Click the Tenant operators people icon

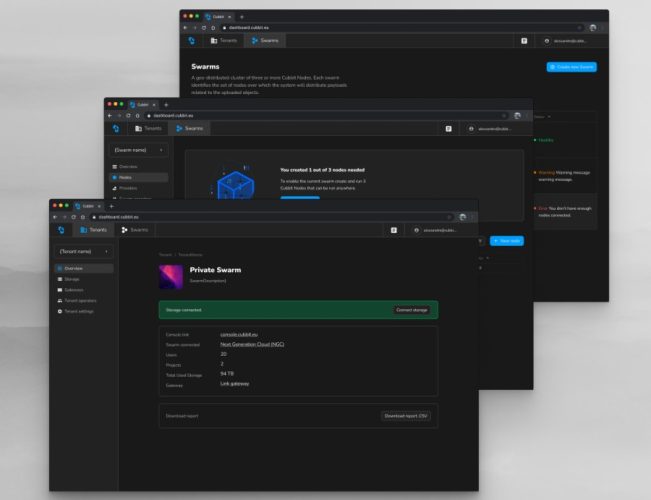[60, 301]
